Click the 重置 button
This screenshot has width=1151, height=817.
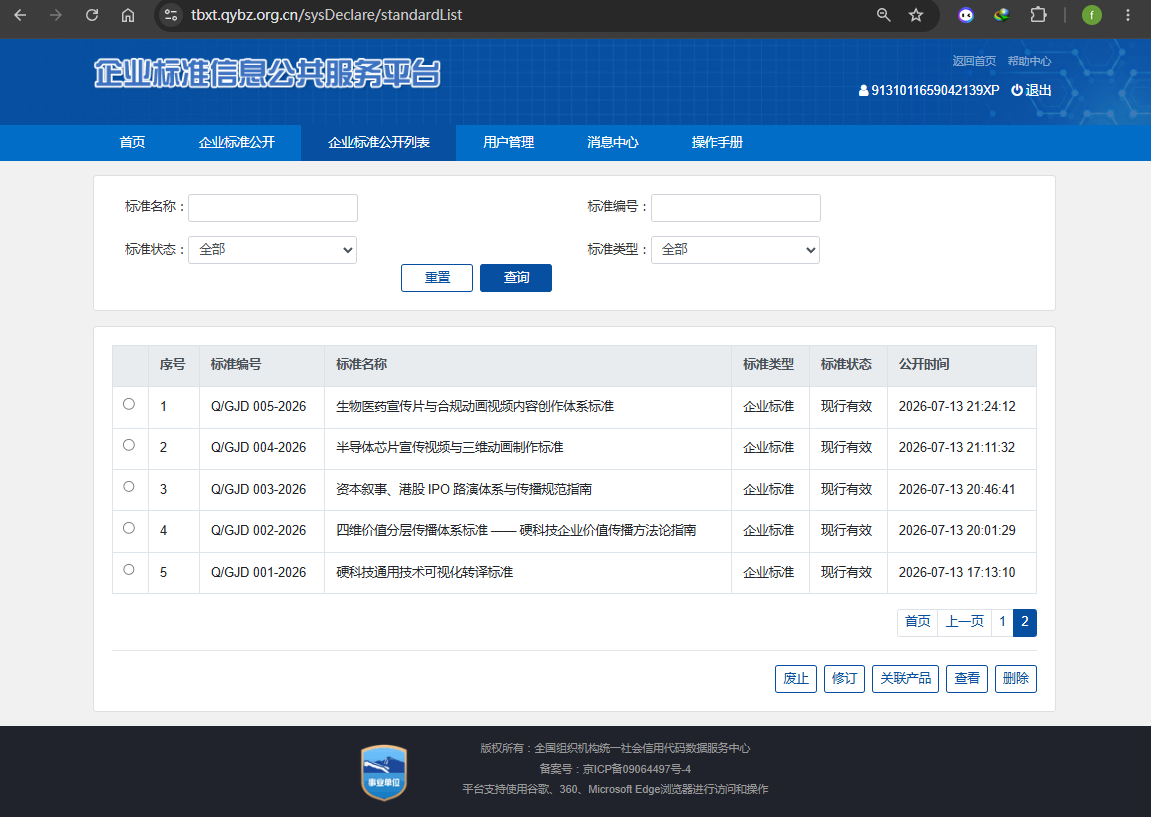coord(437,277)
